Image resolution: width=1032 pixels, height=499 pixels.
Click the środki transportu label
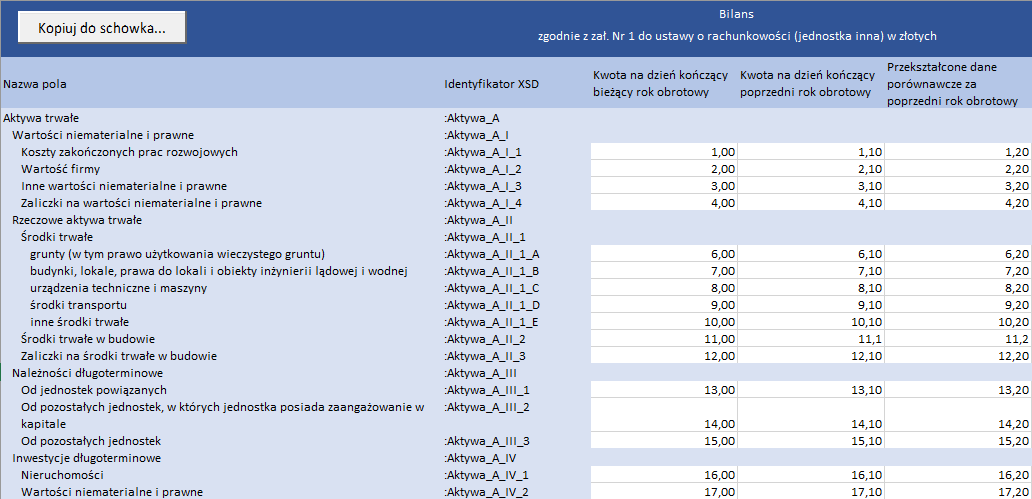[x=78, y=305]
